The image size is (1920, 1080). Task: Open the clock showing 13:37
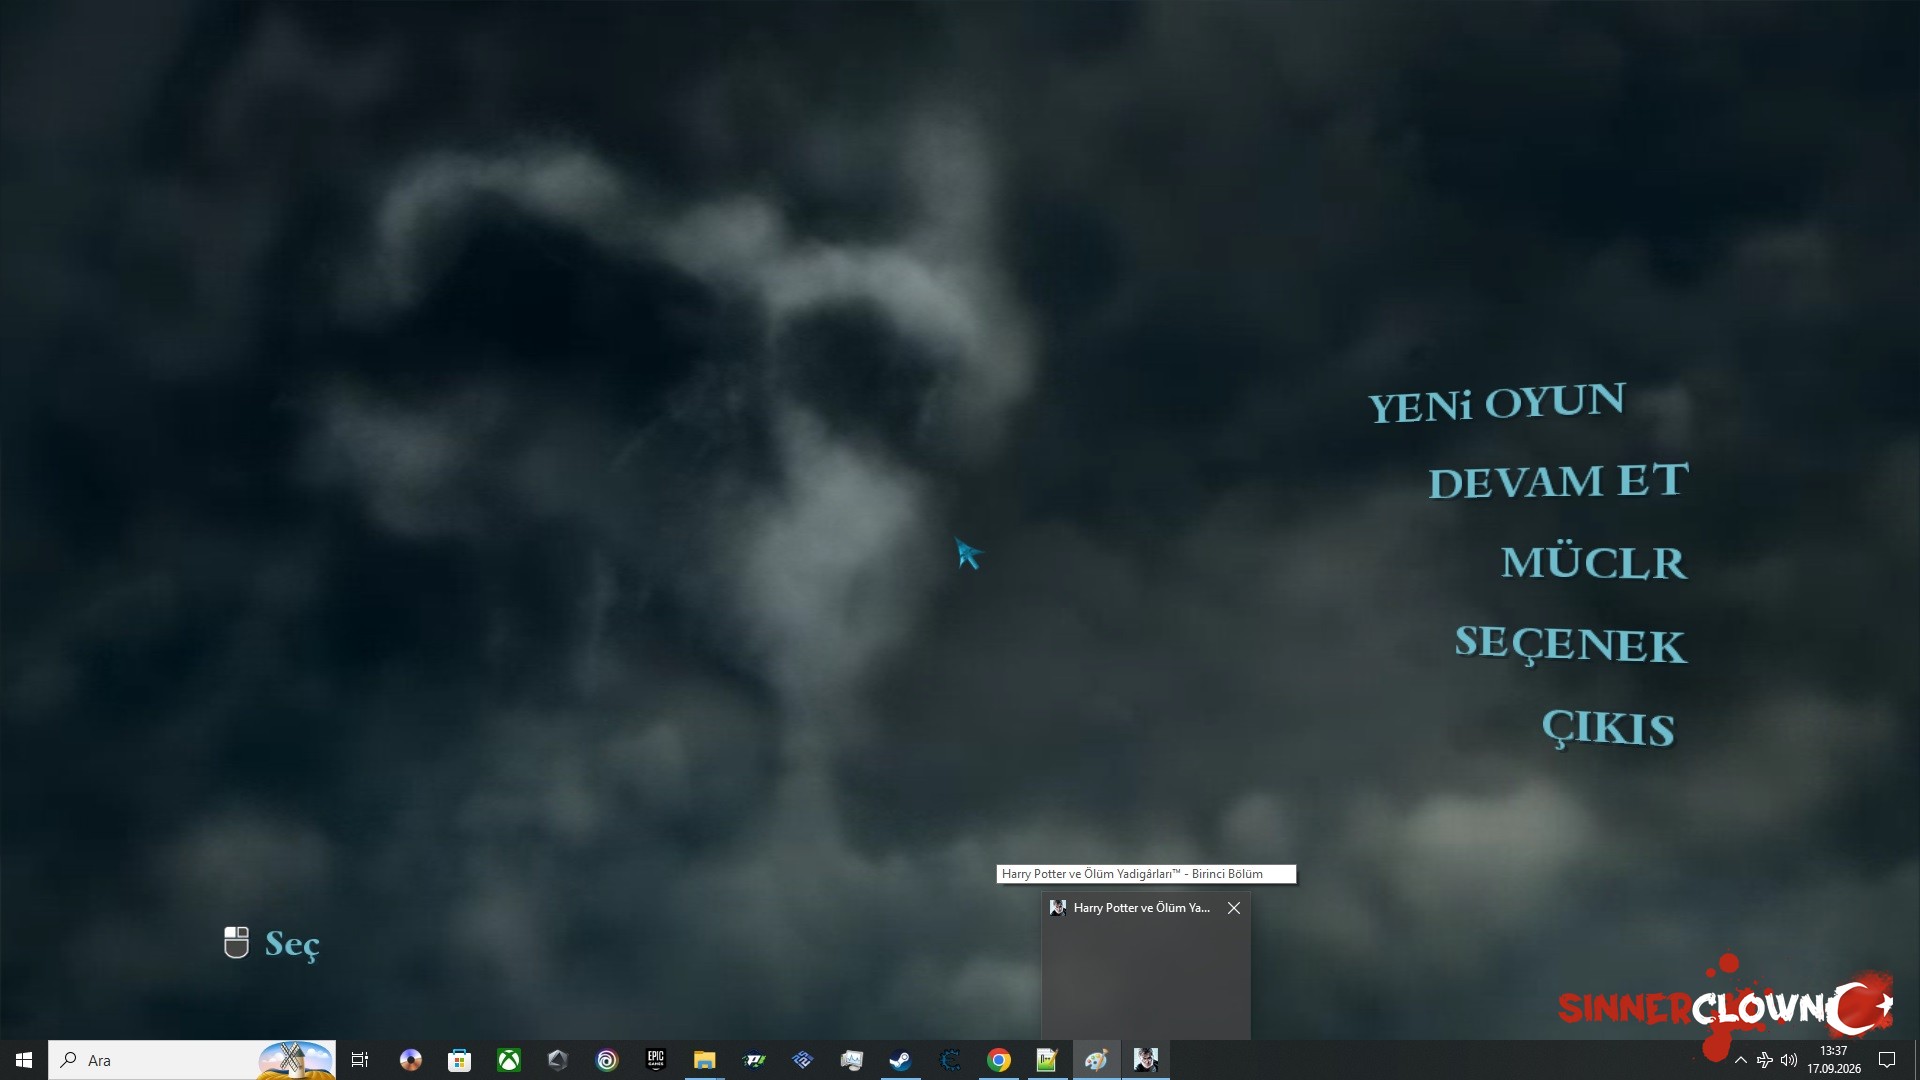point(1834,1060)
